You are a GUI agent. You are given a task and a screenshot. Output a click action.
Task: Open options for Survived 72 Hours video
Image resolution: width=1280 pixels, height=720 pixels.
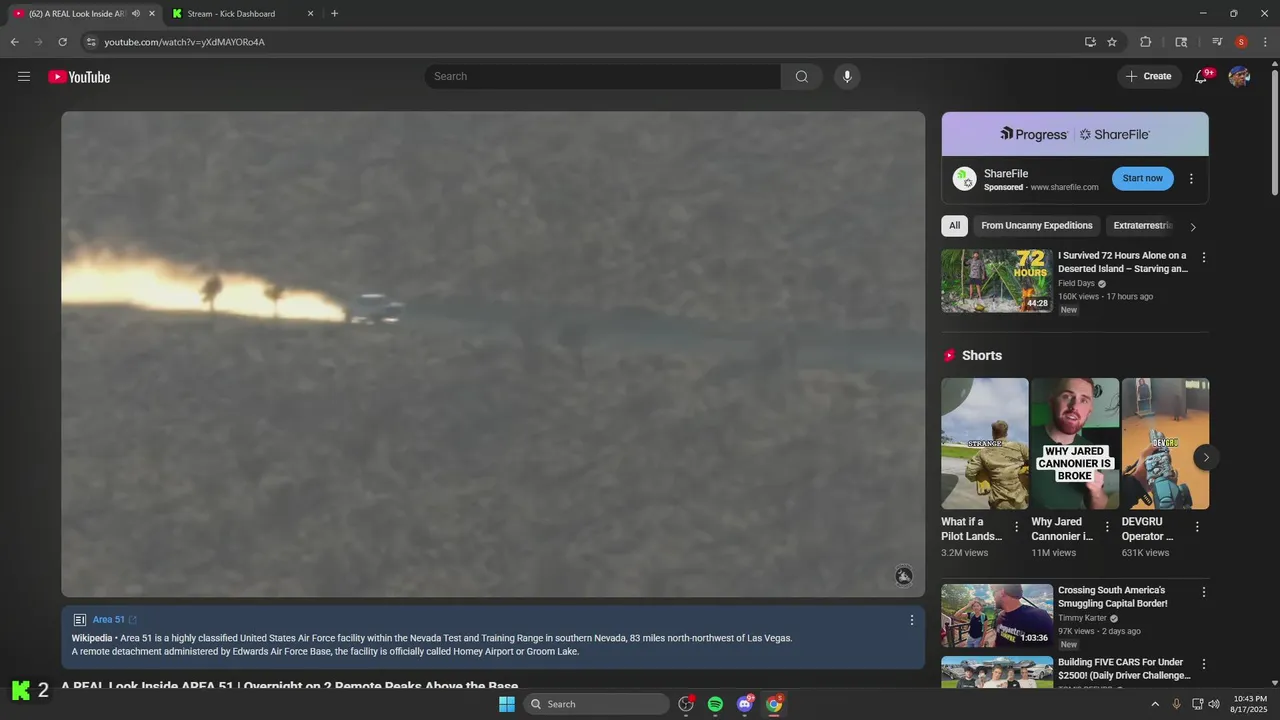coord(1204,257)
